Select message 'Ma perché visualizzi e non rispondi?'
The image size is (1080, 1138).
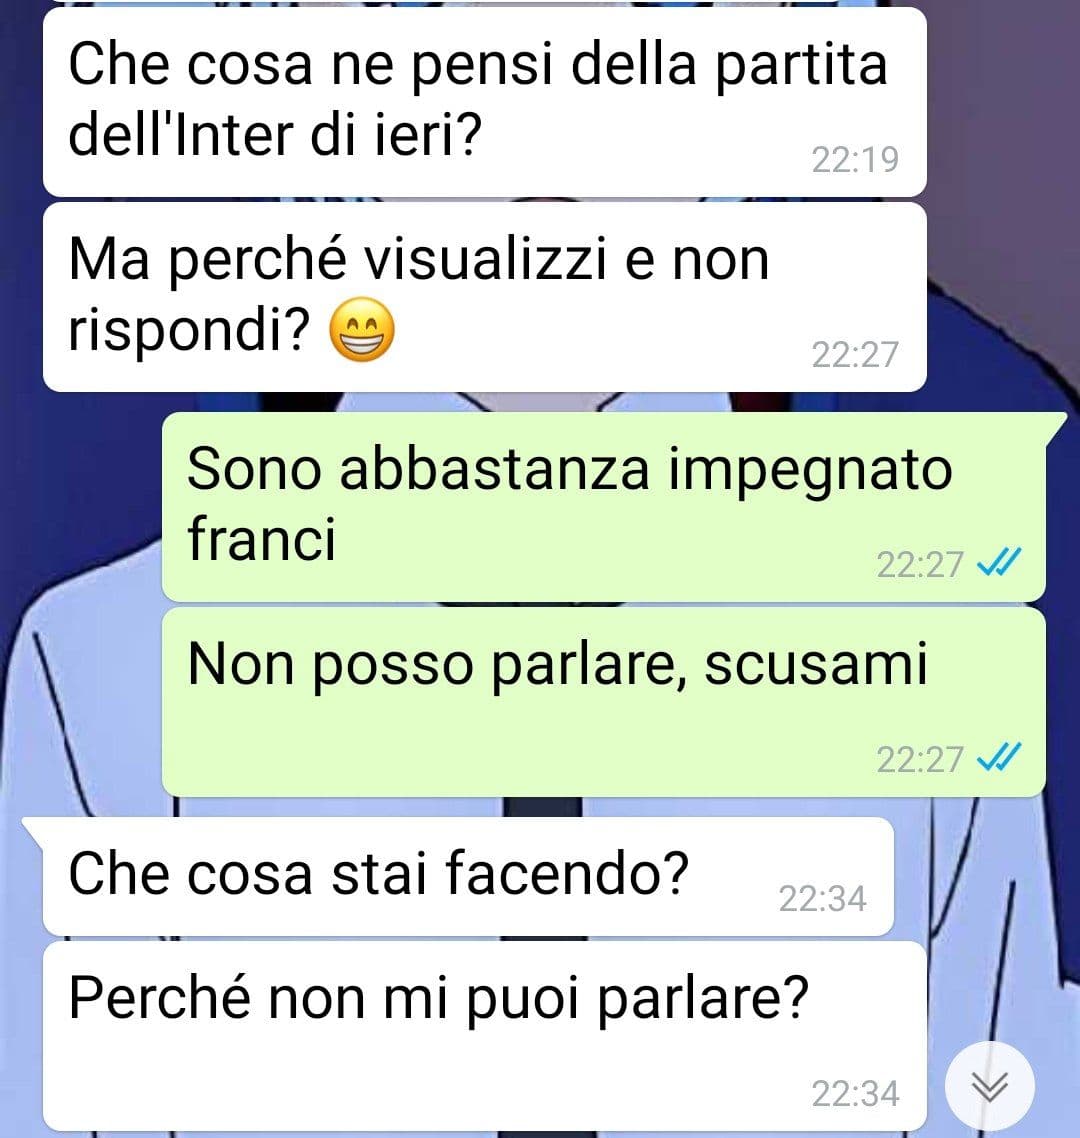point(485,298)
